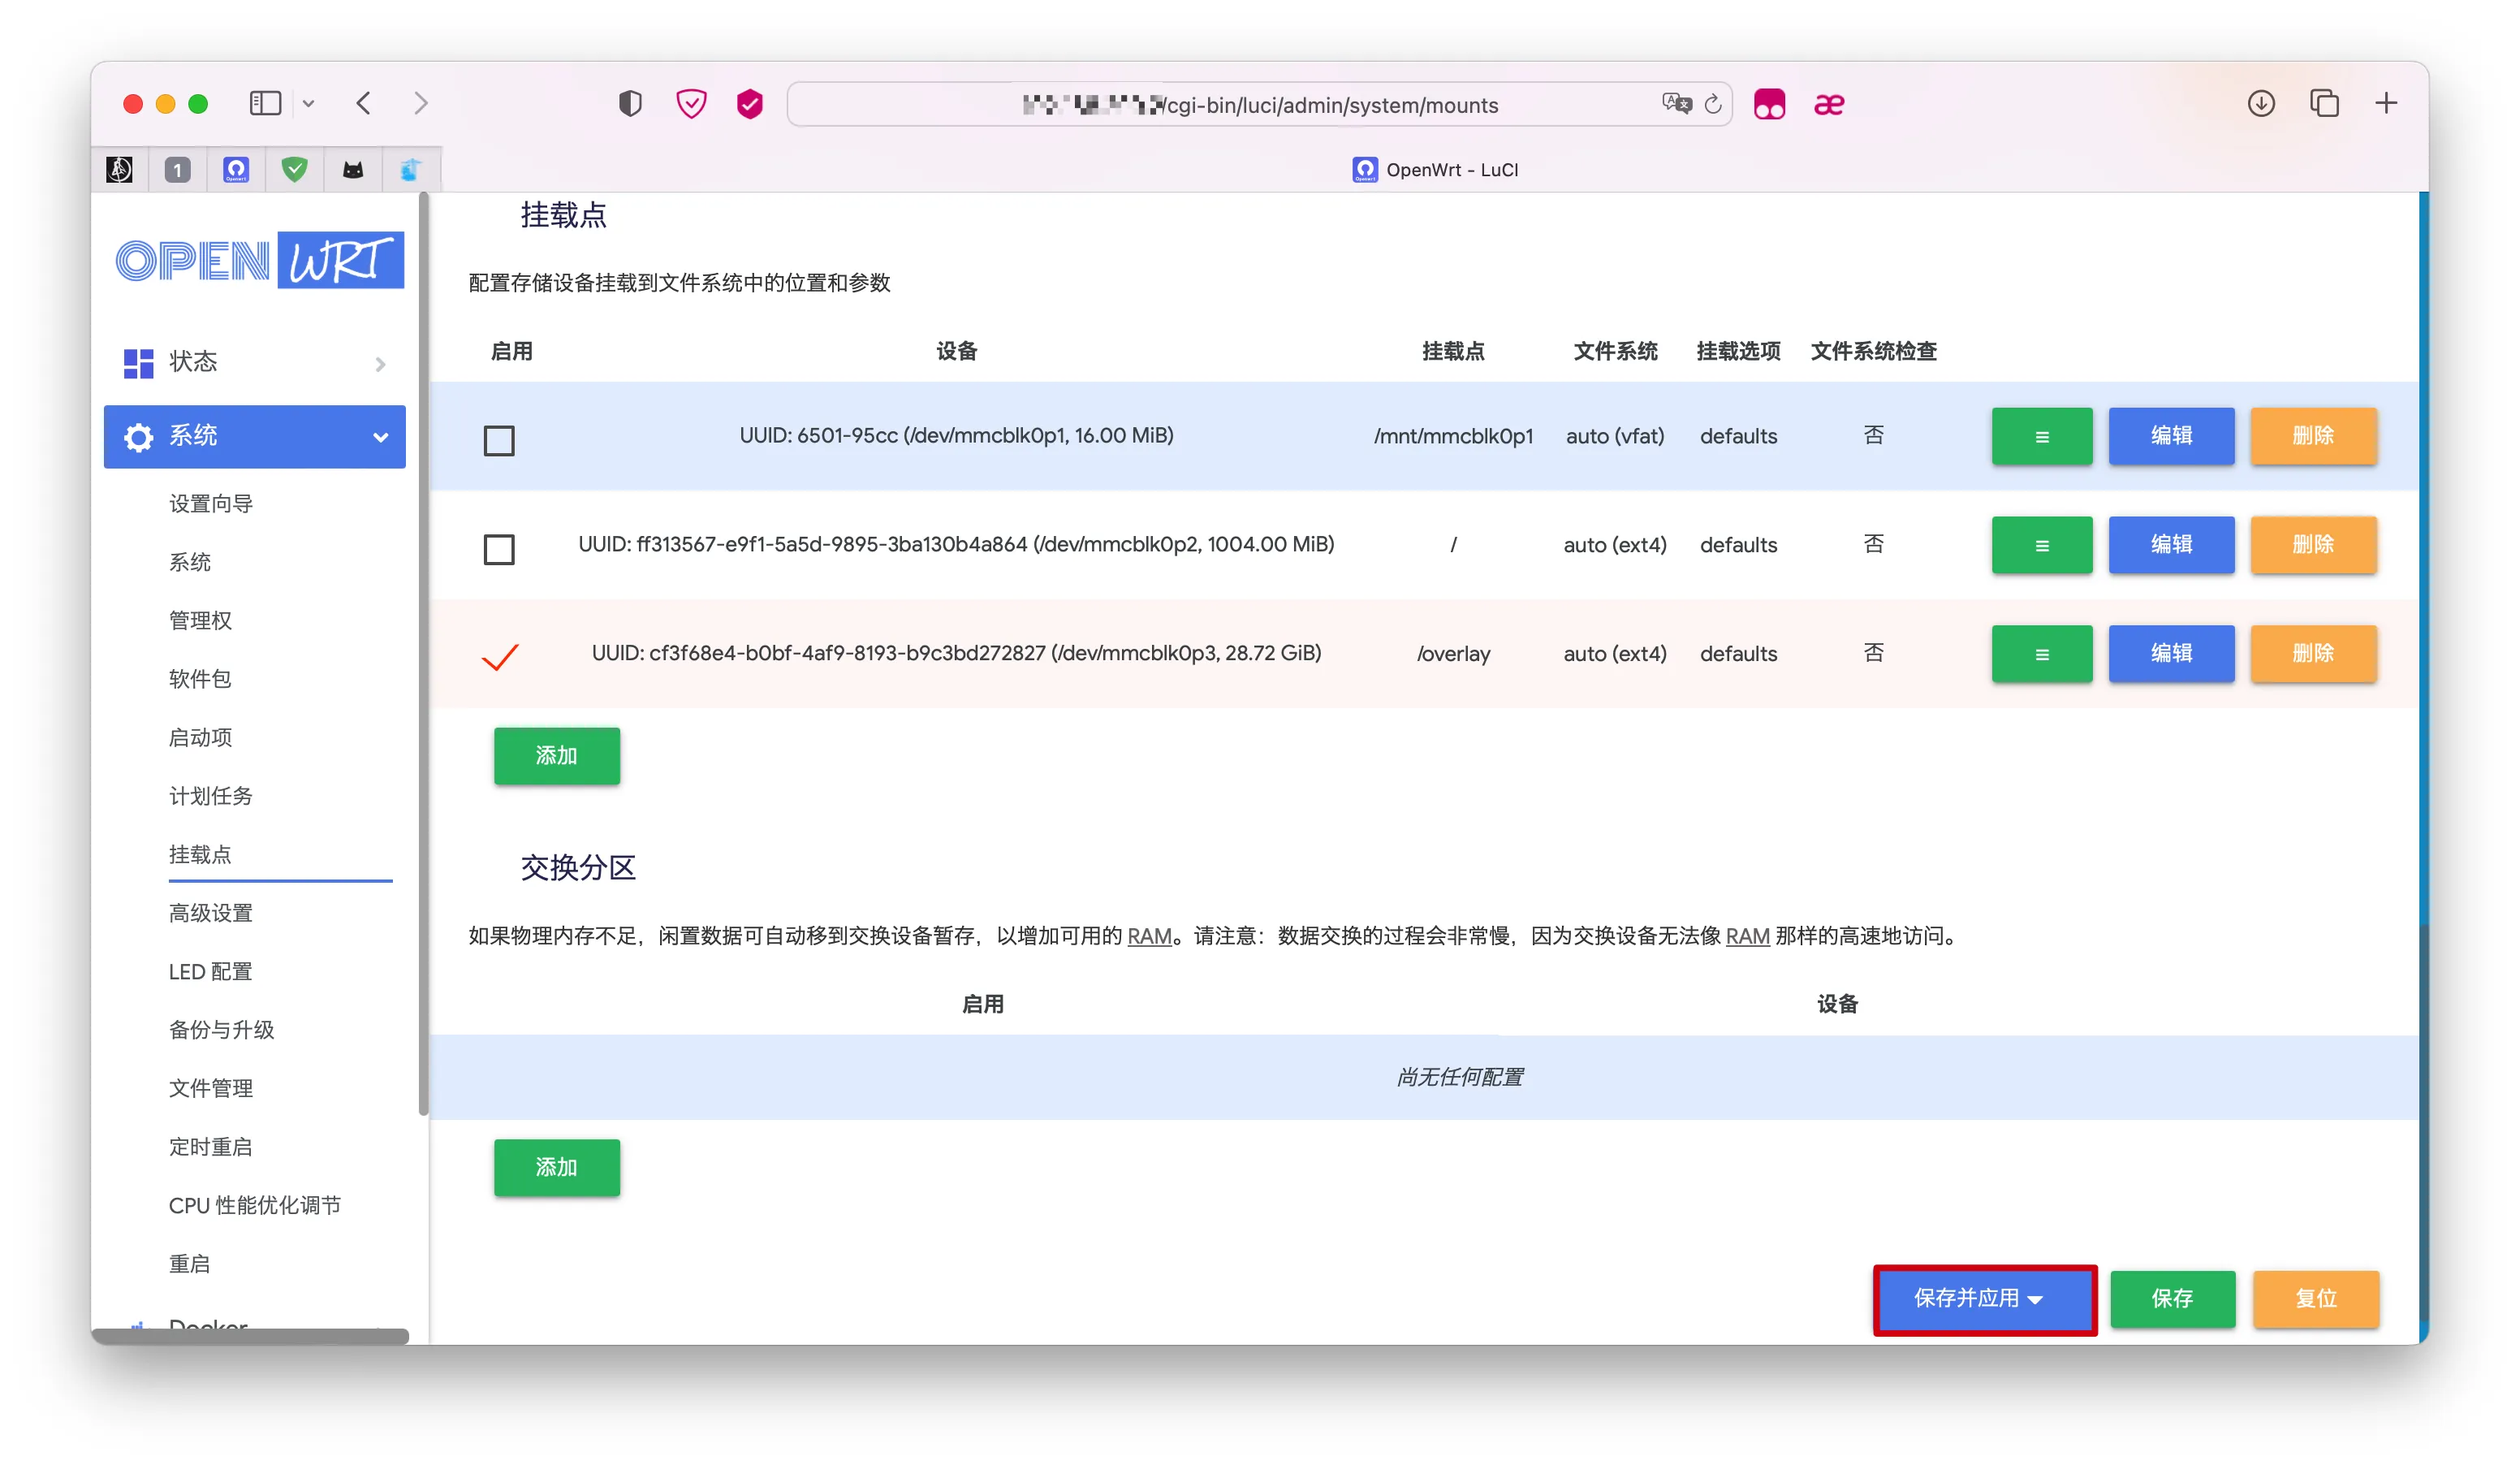Select the blue OpenWrt pinned tab

pyautogui.click(x=236, y=170)
